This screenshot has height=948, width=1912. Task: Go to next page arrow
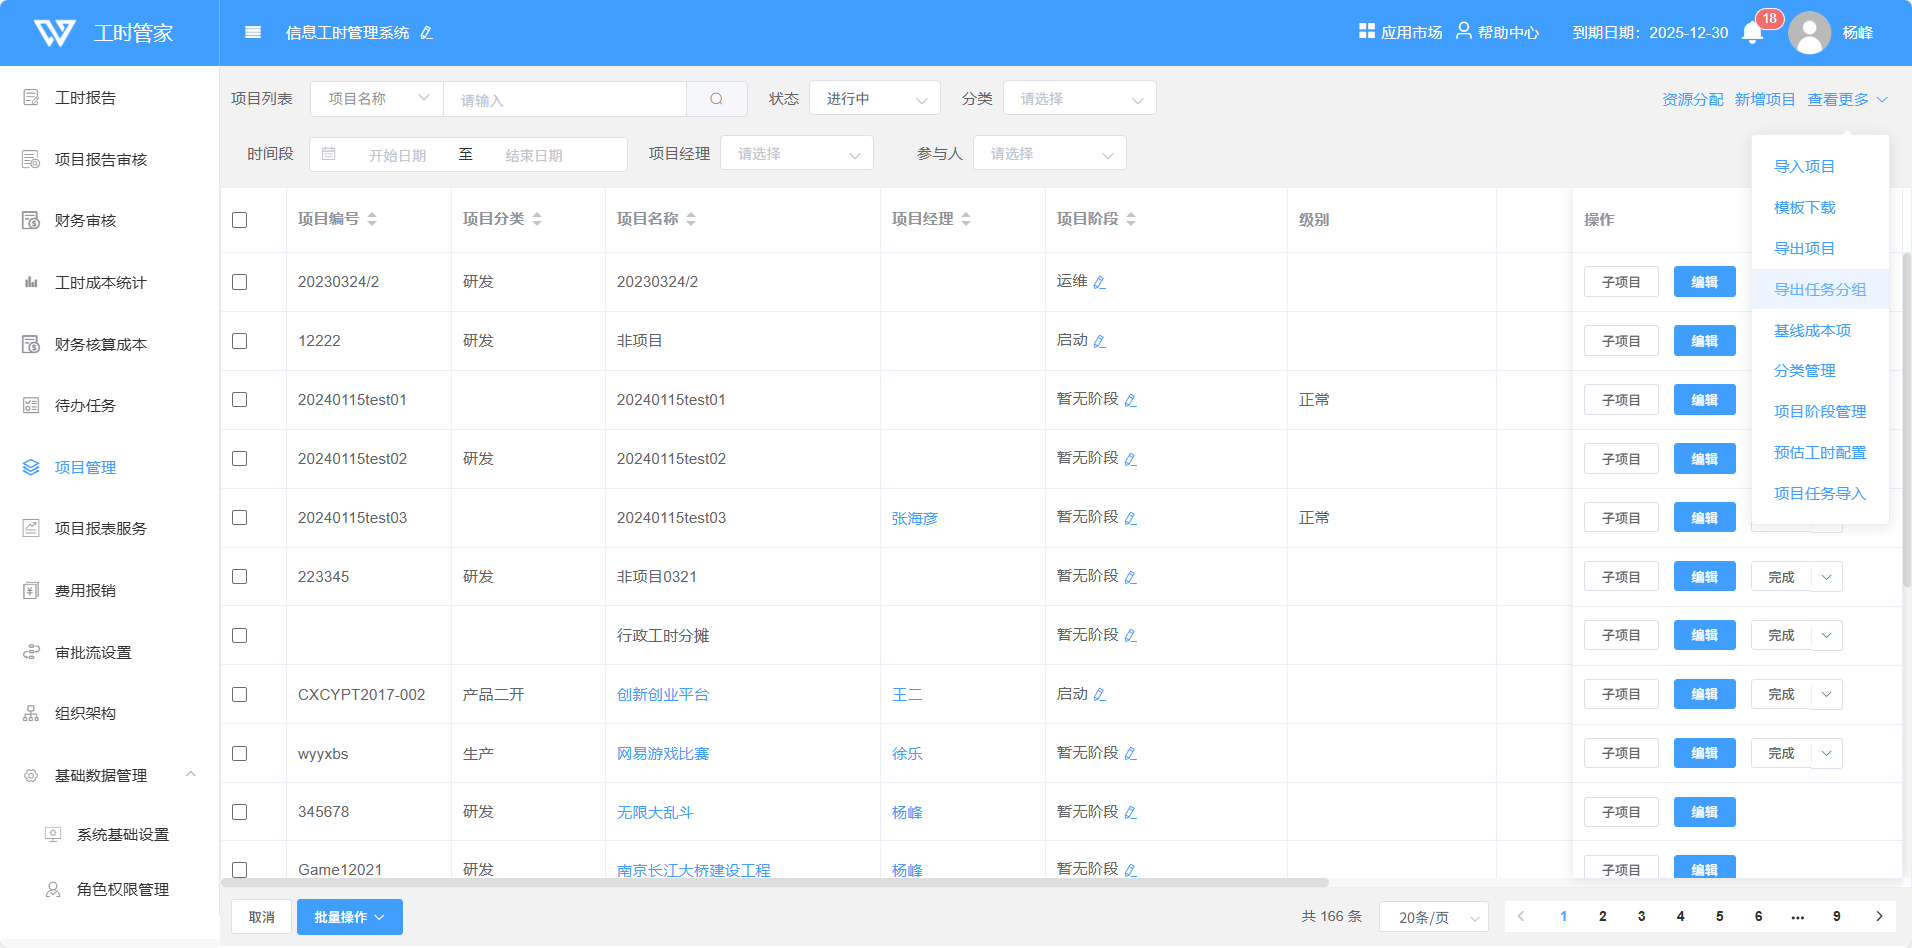coord(1879,916)
